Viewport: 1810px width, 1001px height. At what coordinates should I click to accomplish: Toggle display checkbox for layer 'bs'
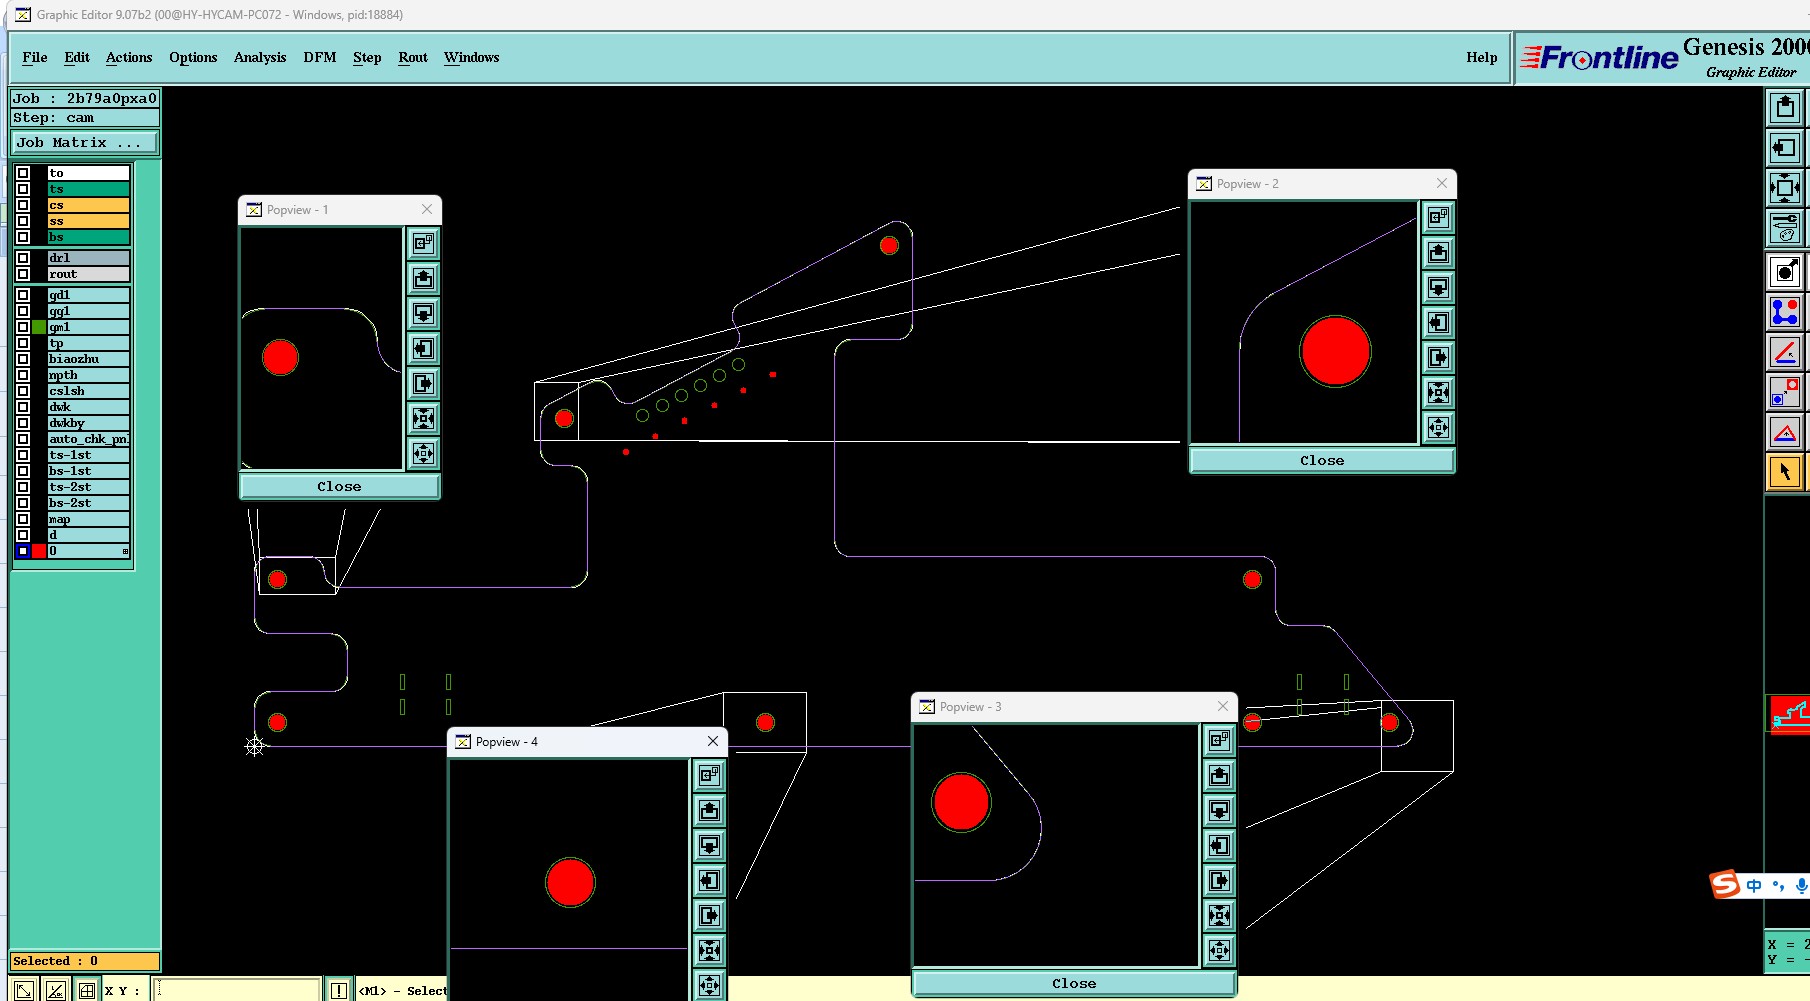pyautogui.click(x=23, y=237)
